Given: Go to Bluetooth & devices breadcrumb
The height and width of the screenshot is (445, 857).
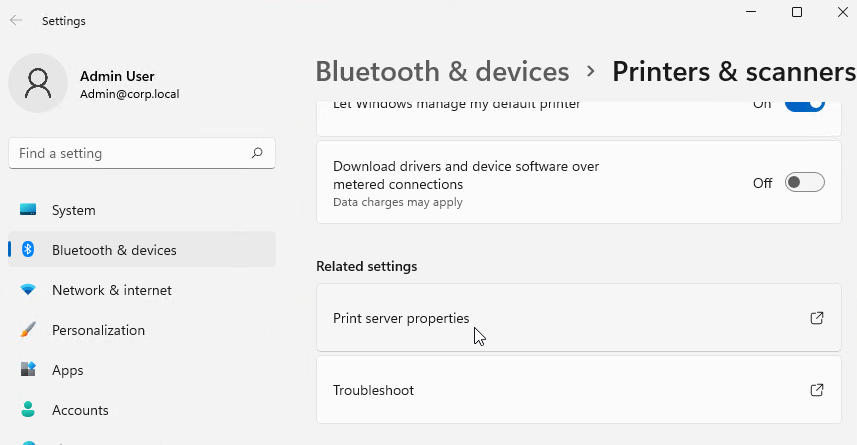Looking at the screenshot, I should pyautogui.click(x=442, y=72).
